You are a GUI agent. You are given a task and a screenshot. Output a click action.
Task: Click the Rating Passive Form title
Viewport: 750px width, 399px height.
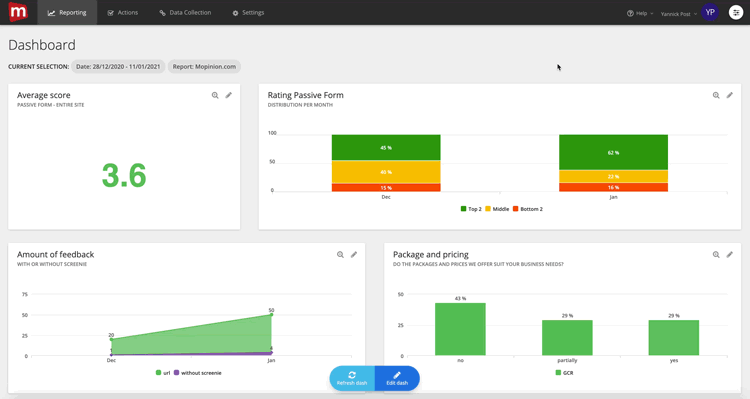click(x=306, y=95)
